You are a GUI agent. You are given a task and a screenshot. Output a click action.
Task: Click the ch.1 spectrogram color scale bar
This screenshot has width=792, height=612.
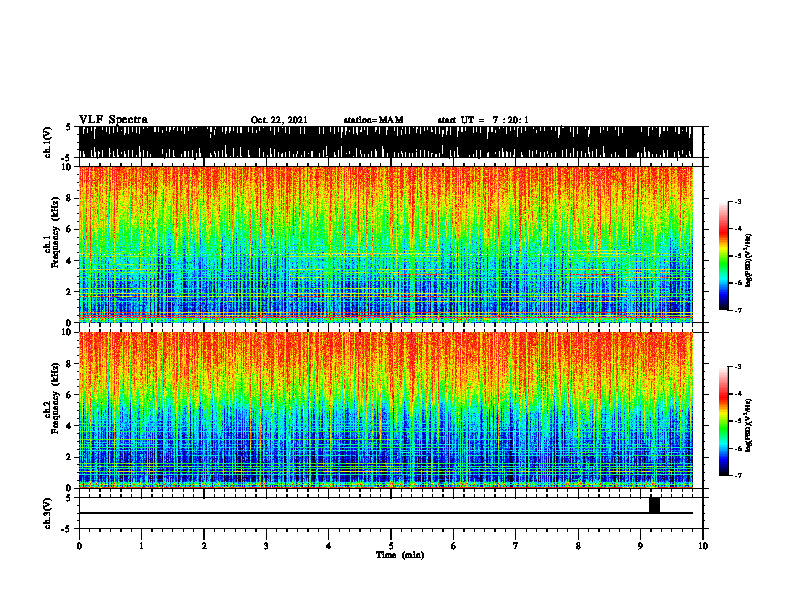(x=724, y=255)
